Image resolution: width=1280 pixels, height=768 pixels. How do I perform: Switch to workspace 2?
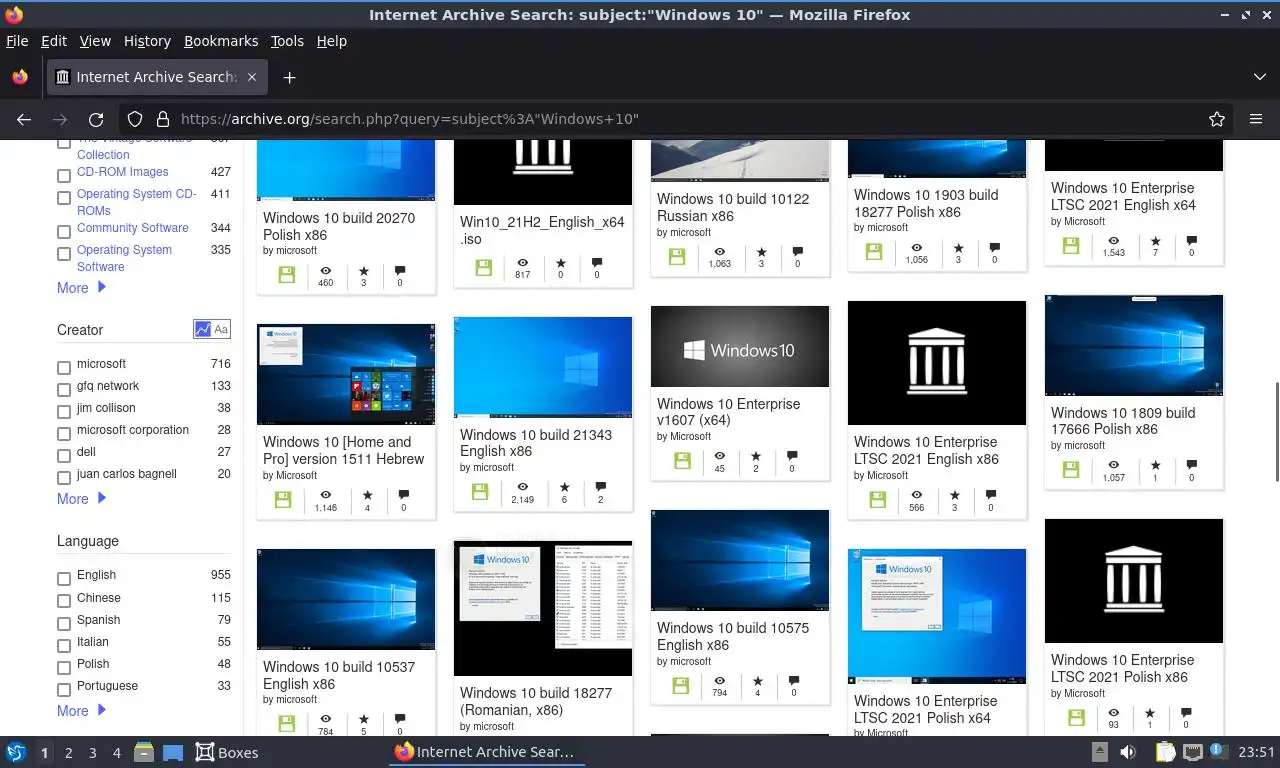[x=69, y=753]
